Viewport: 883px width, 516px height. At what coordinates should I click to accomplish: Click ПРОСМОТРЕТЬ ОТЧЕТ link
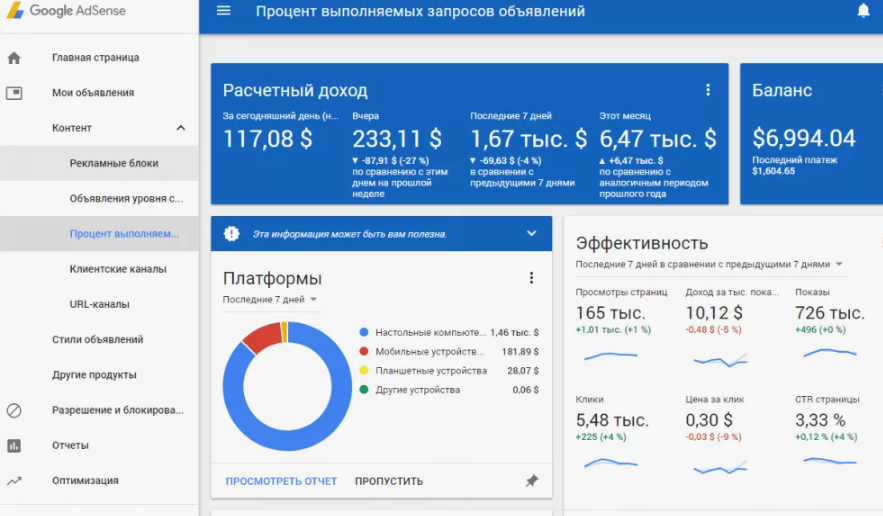(281, 481)
